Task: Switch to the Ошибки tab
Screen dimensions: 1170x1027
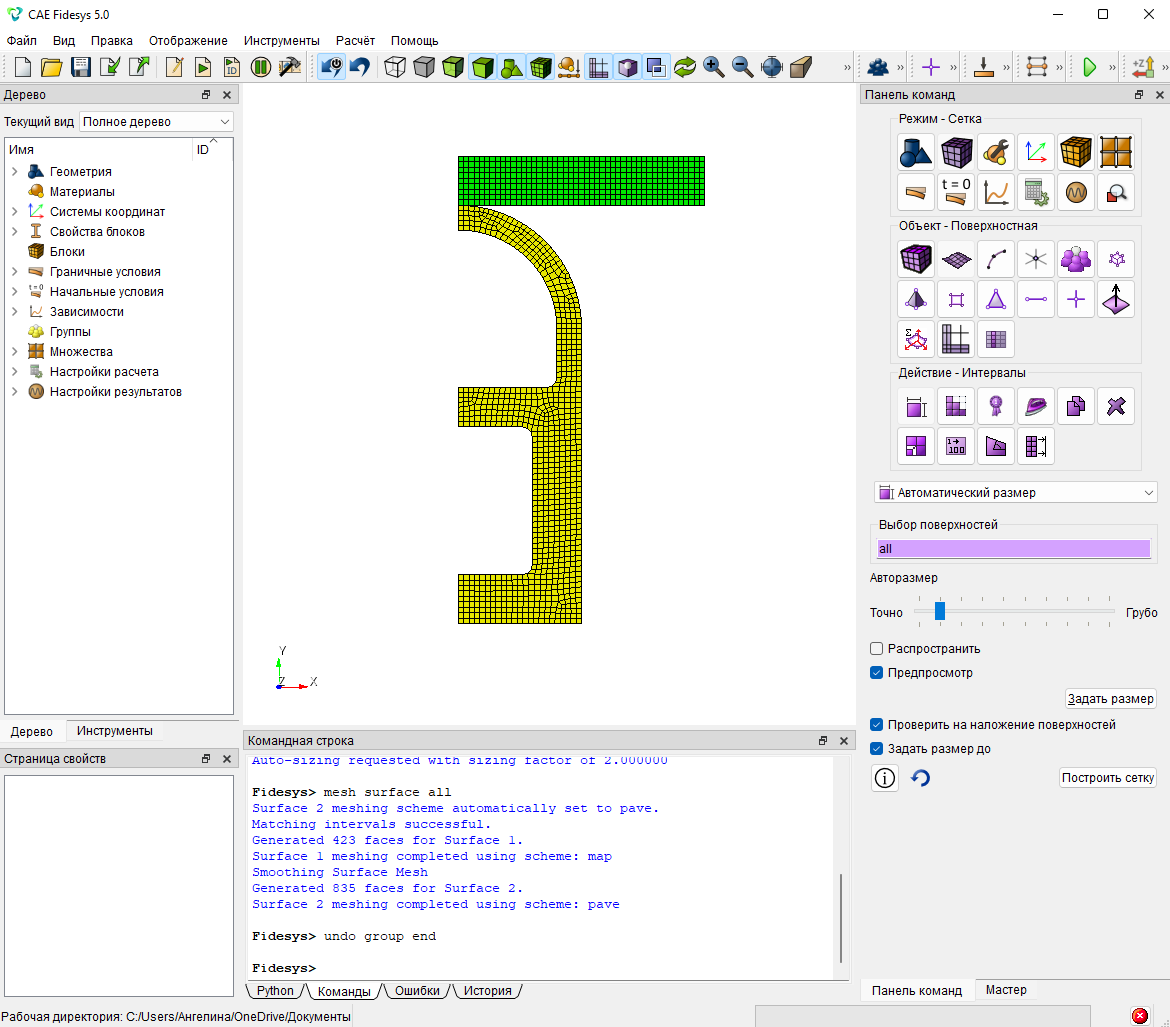Action: (417, 990)
